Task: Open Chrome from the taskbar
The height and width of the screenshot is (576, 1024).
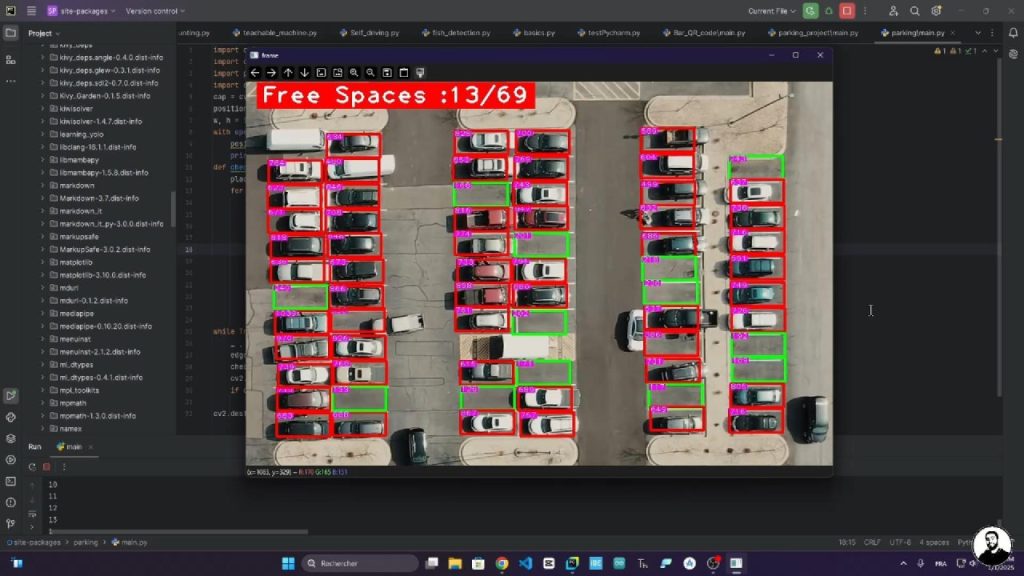Action: [x=502, y=563]
